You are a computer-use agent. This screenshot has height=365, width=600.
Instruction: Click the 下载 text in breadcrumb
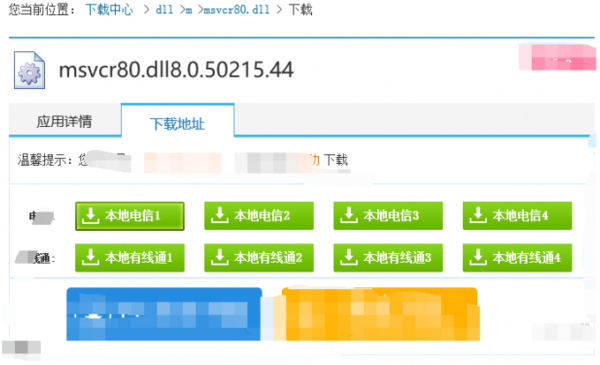click(x=300, y=10)
